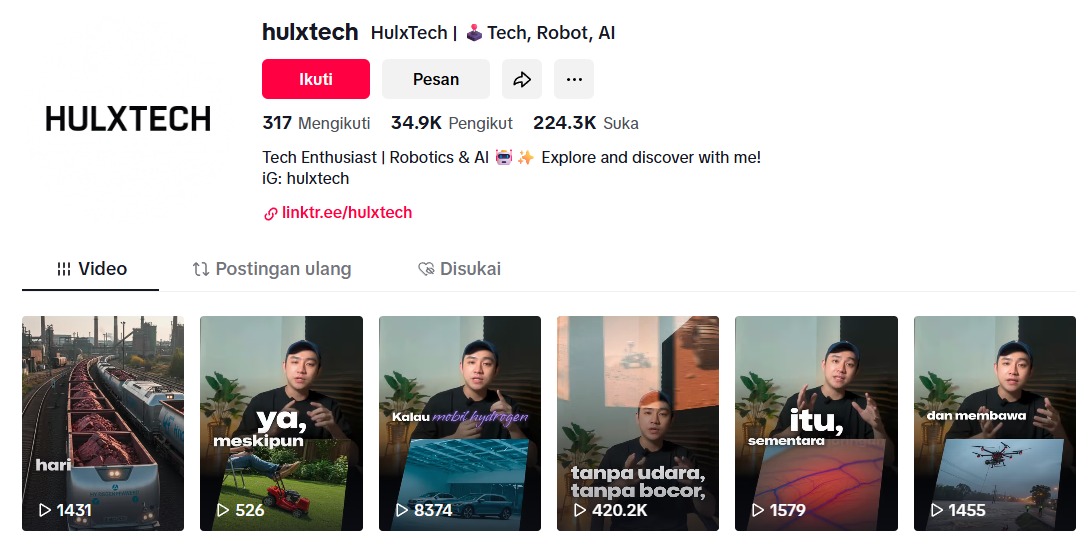
Task: Open the three-dots more options menu
Action: pyautogui.click(x=574, y=79)
